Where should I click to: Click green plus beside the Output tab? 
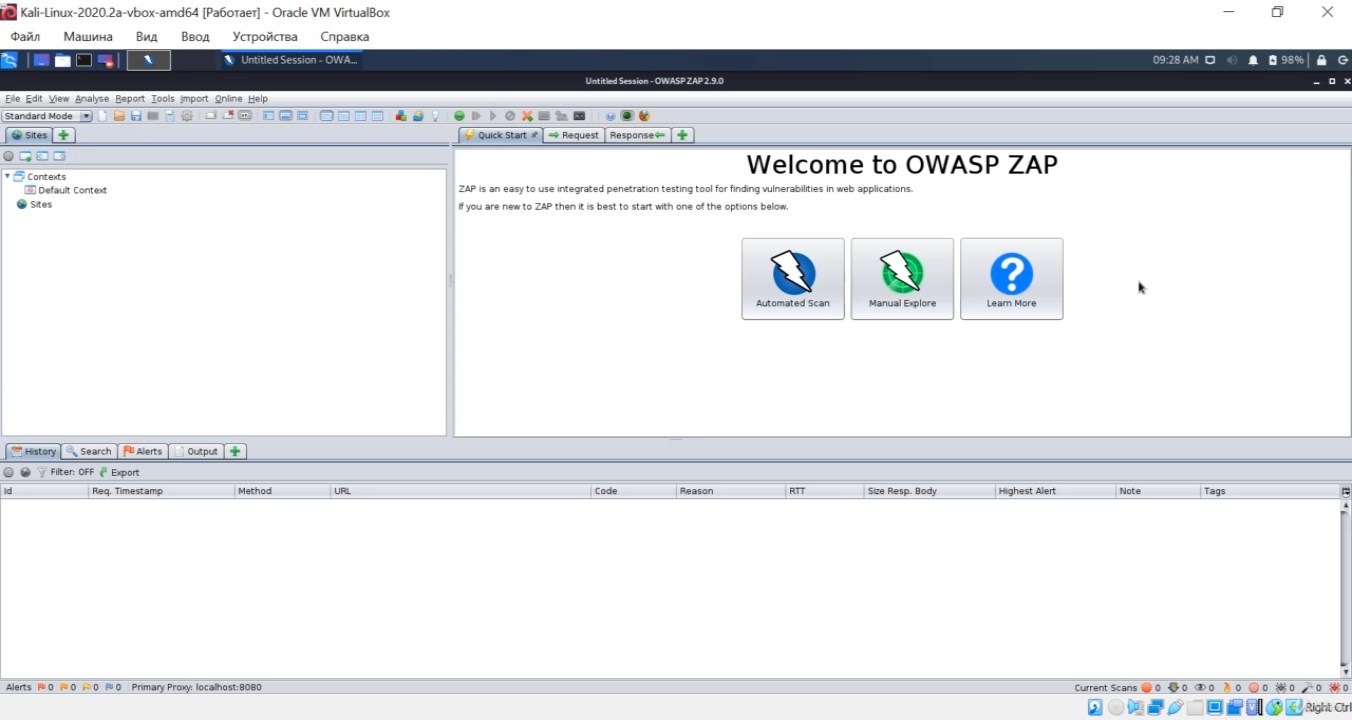(x=235, y=451)
